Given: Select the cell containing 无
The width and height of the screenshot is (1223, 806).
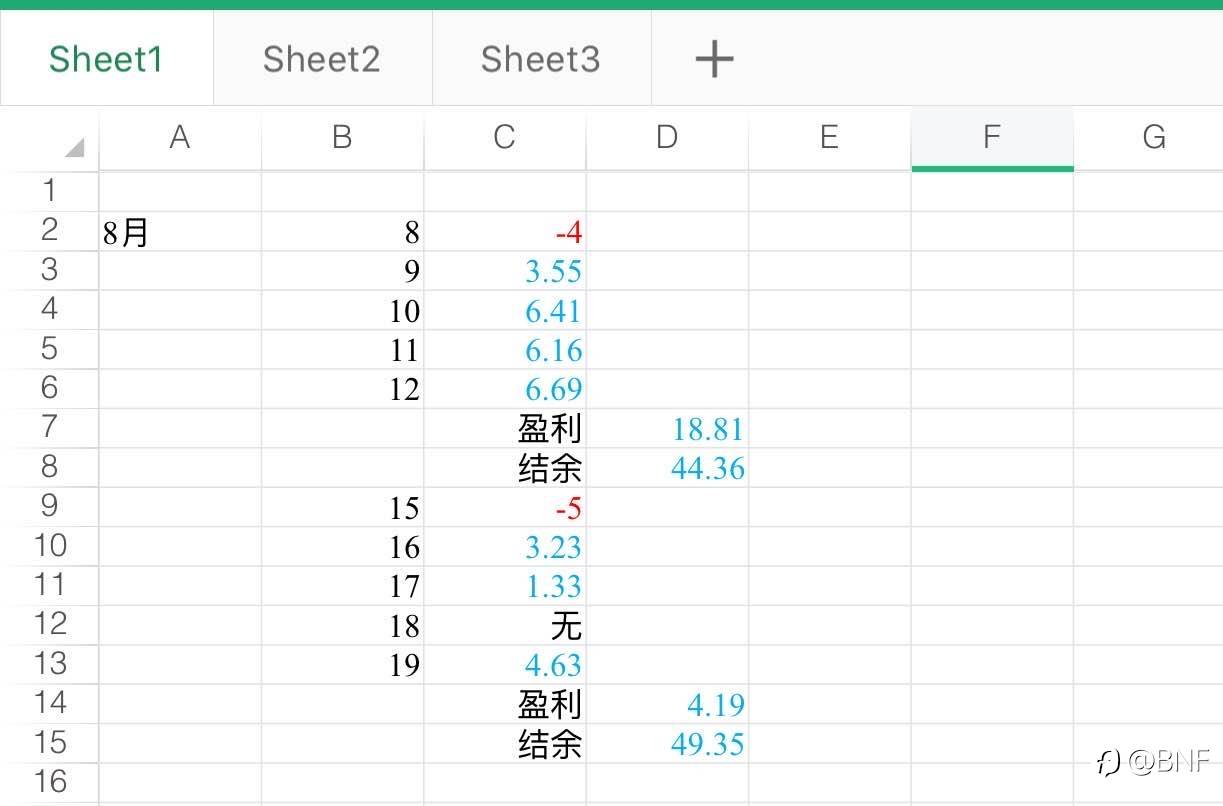Looking at the screenshot, I should 505,626.
